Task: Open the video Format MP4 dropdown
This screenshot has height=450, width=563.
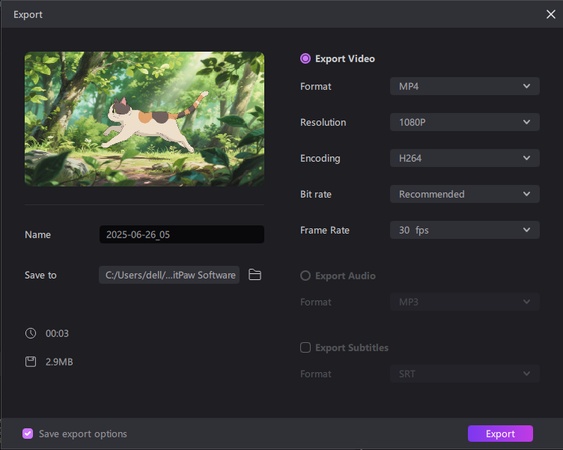Action: 465,86
